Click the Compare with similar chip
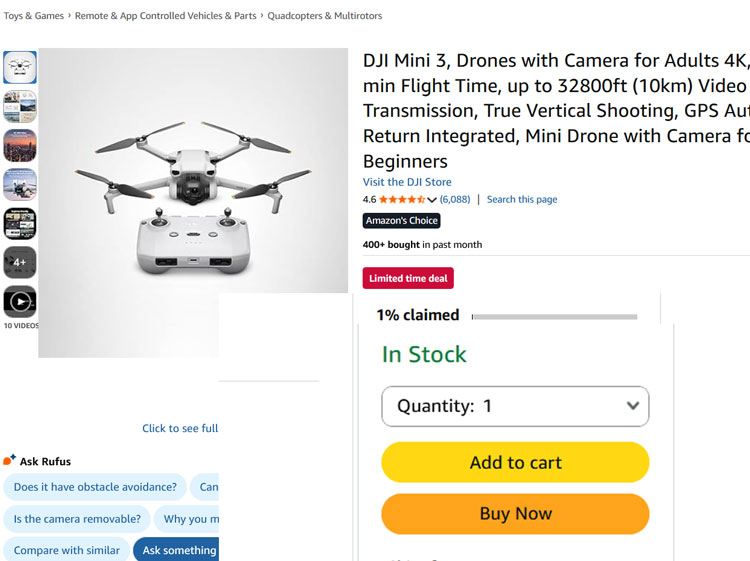The width and height of the screenshot is (750, 561). click(x=67, y=550)
